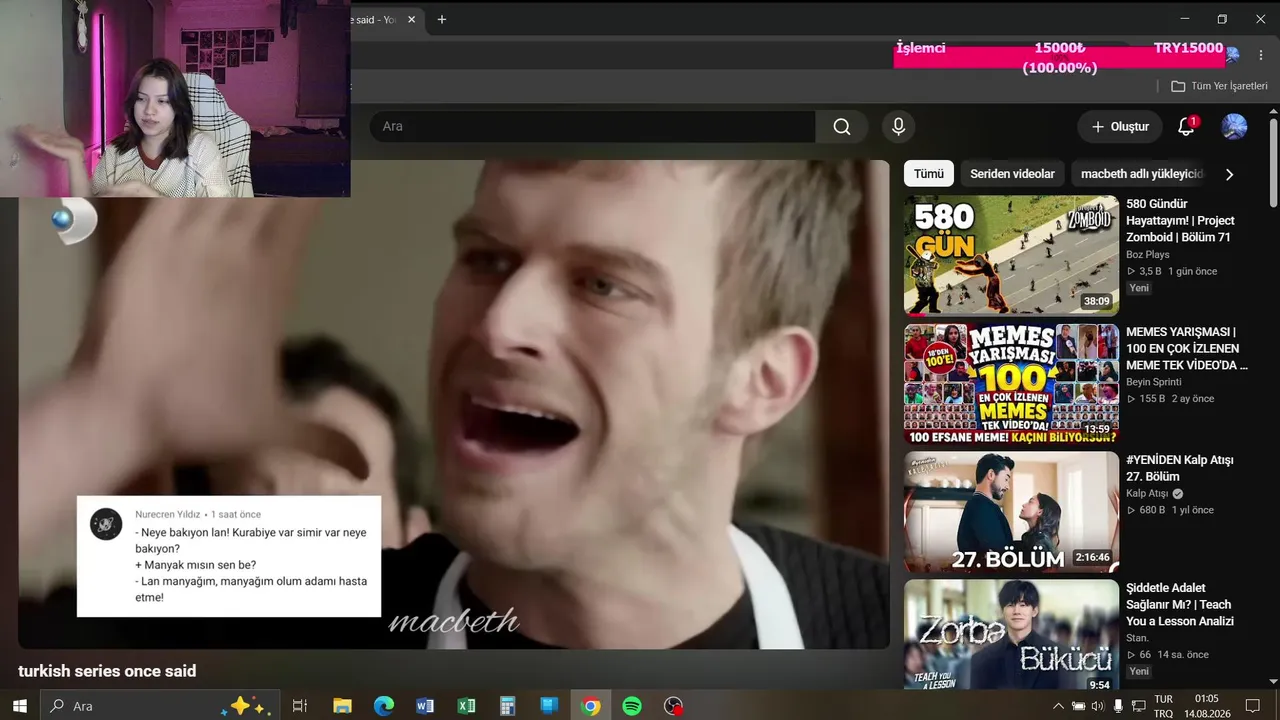The width and height of the screenshot is (1280, 720).
Task: Click the microphone icon in system tray
Action: pos(1118,706)
